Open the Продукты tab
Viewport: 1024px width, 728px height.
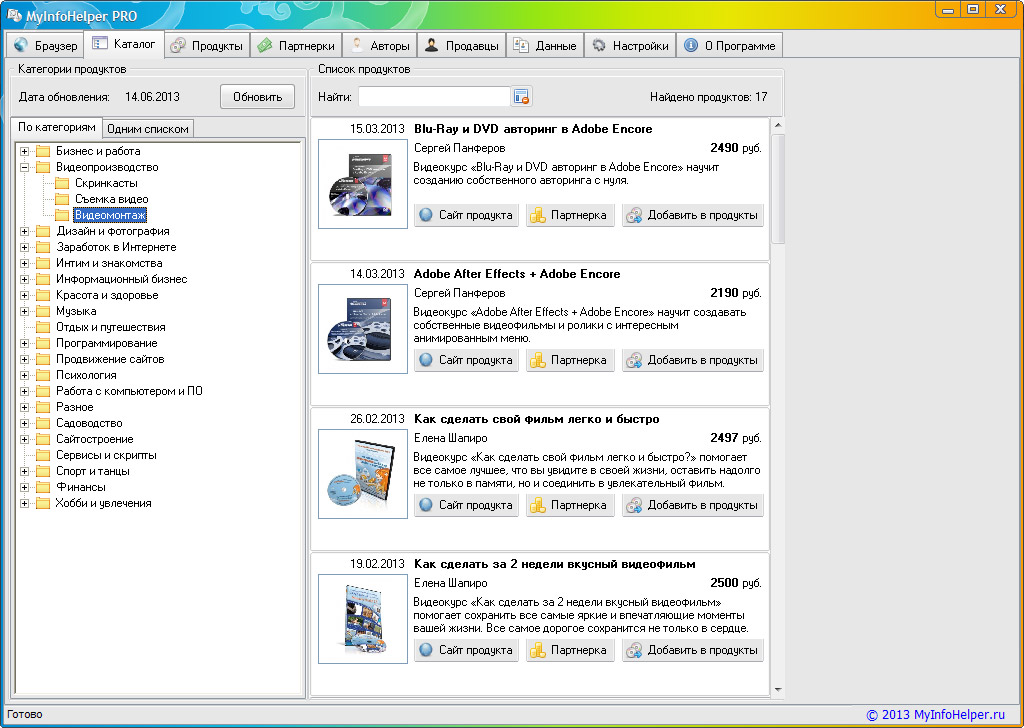click(x=206, y=46)
